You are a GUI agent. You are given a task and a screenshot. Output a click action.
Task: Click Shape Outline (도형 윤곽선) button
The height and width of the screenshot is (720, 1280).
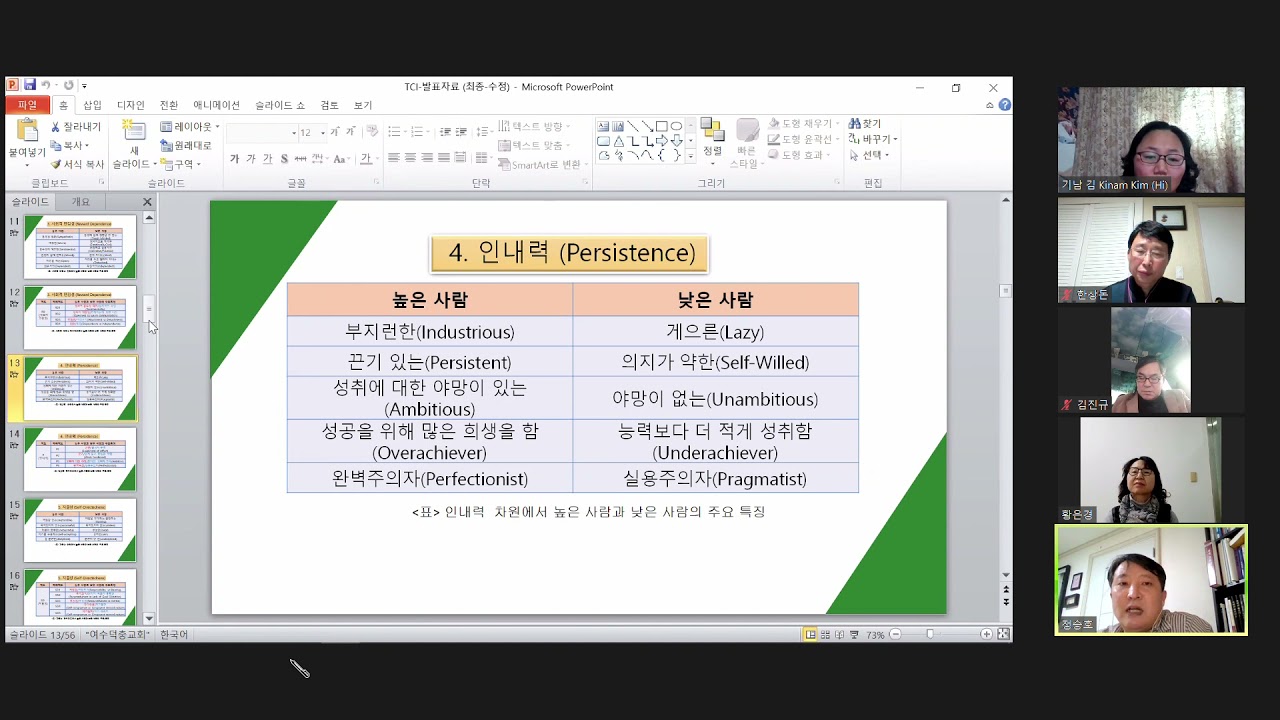804,139
